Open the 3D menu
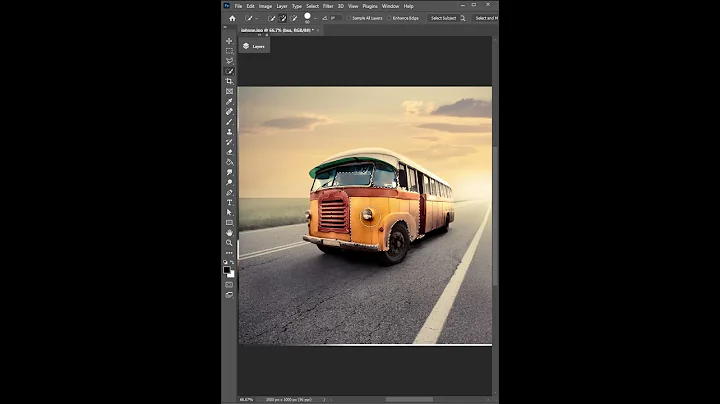 pos(341,6)
